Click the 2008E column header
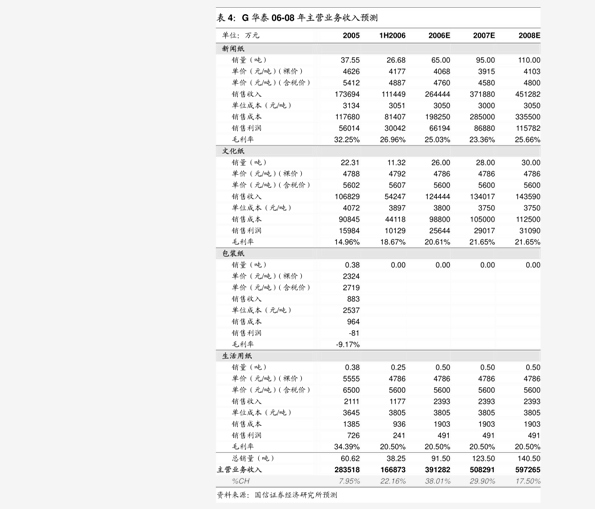The height and width of the screenshot is (509, 595). 529,35
